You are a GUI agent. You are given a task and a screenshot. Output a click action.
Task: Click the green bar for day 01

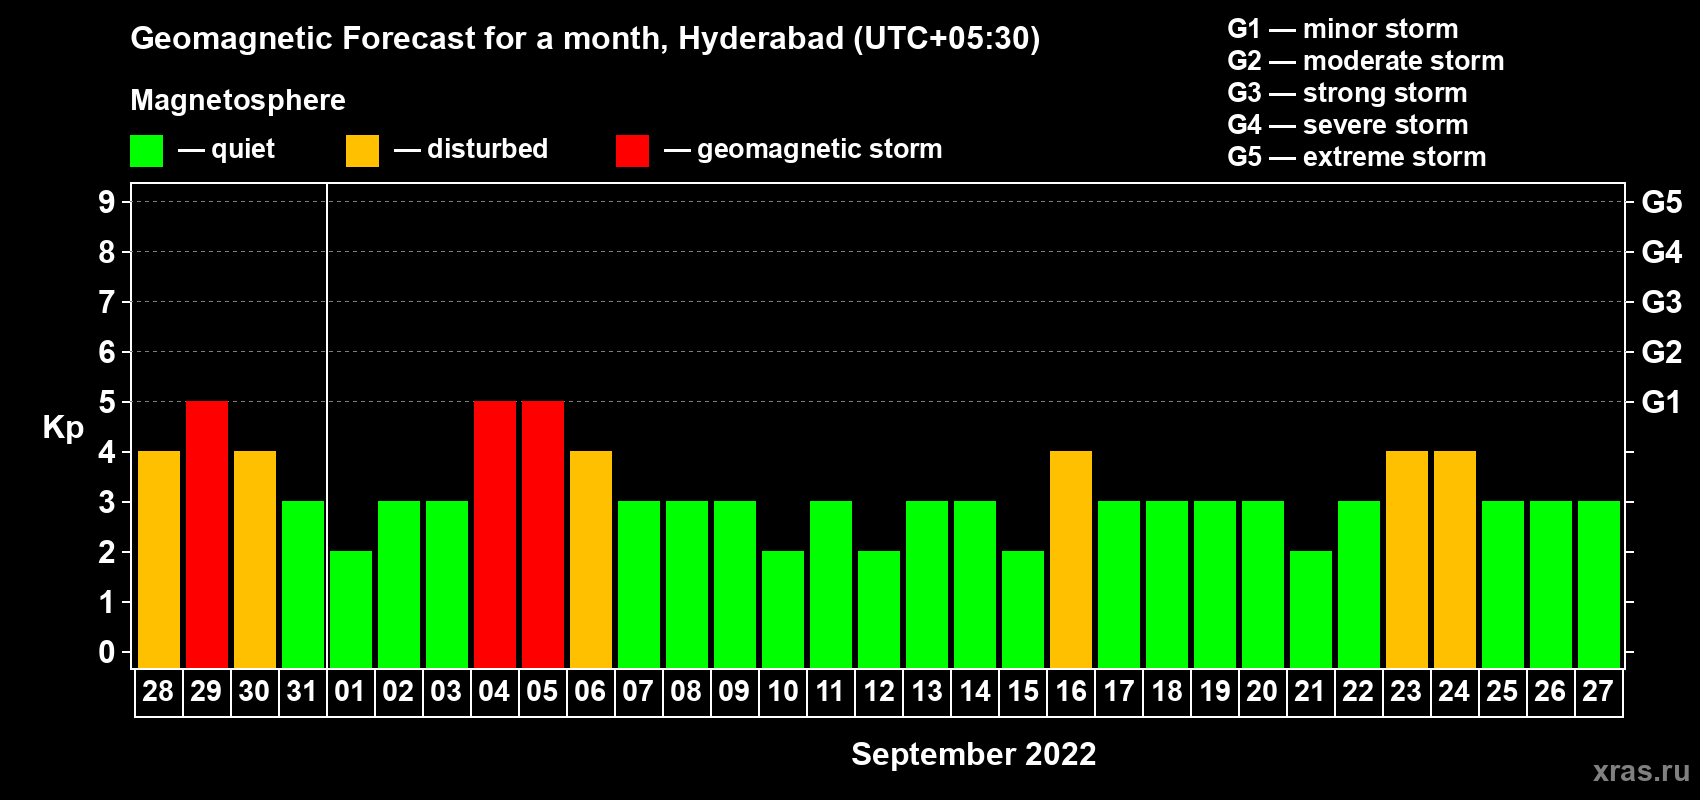tap(351, 610)
